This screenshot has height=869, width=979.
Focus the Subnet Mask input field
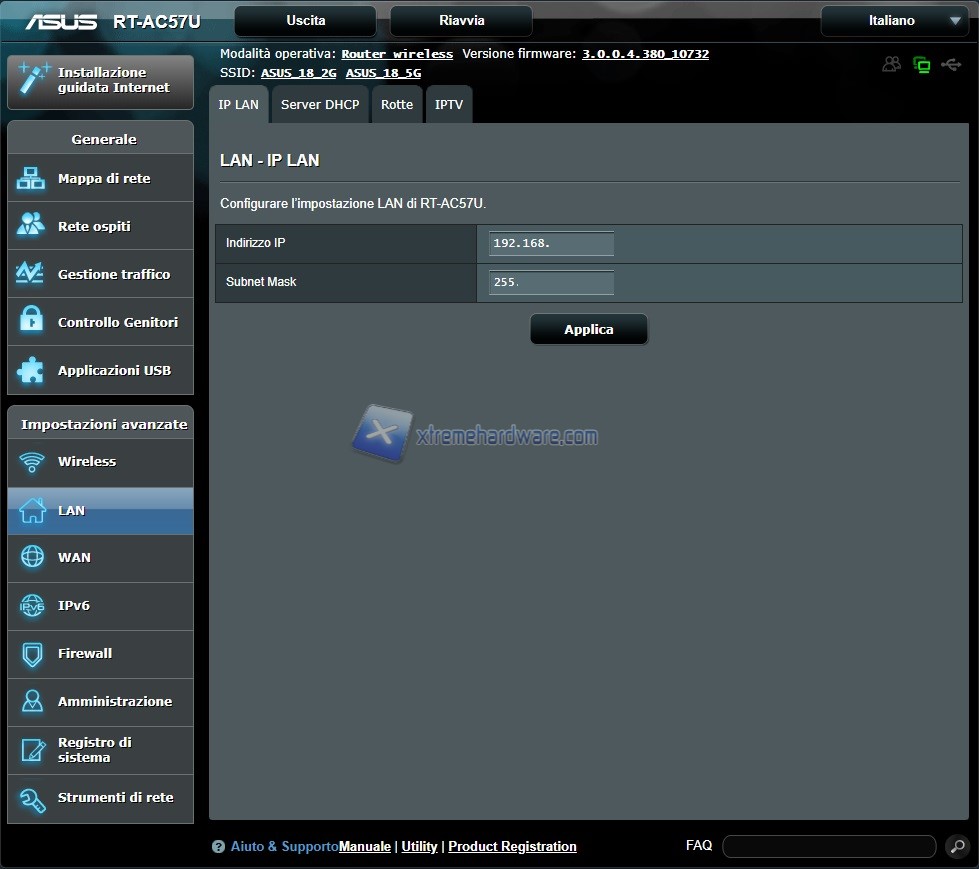(x=551, y=283)
